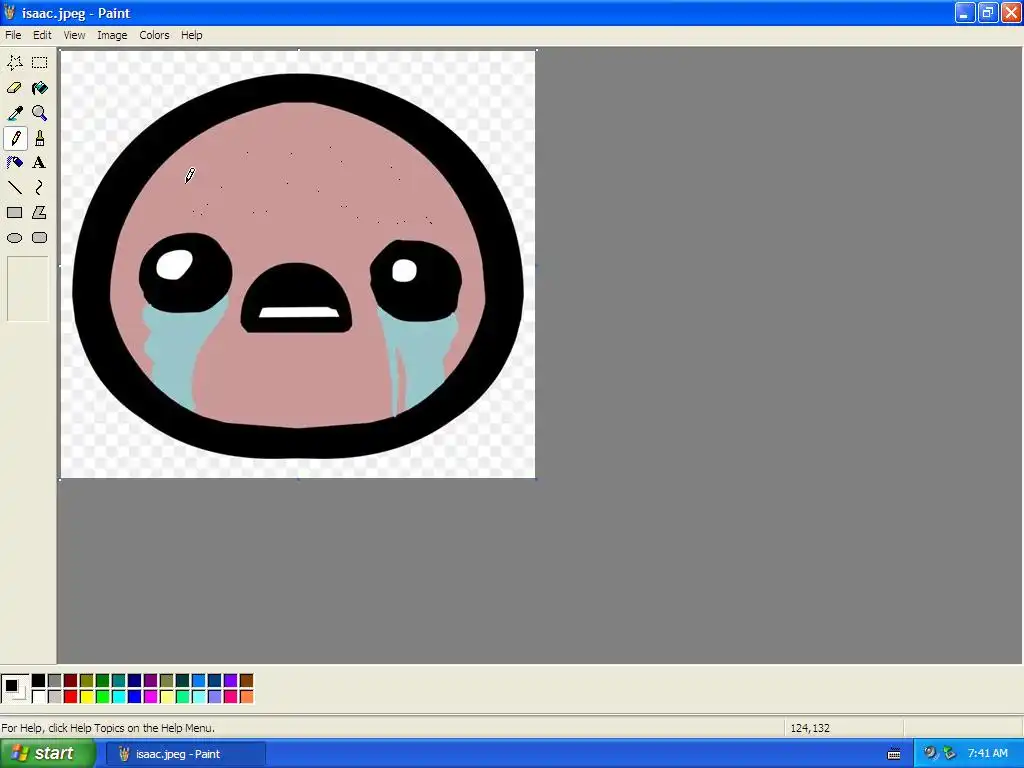Choose the Rectangle shape tool
The height and width of the screenshot is (768, 1024).
[14, 213]
